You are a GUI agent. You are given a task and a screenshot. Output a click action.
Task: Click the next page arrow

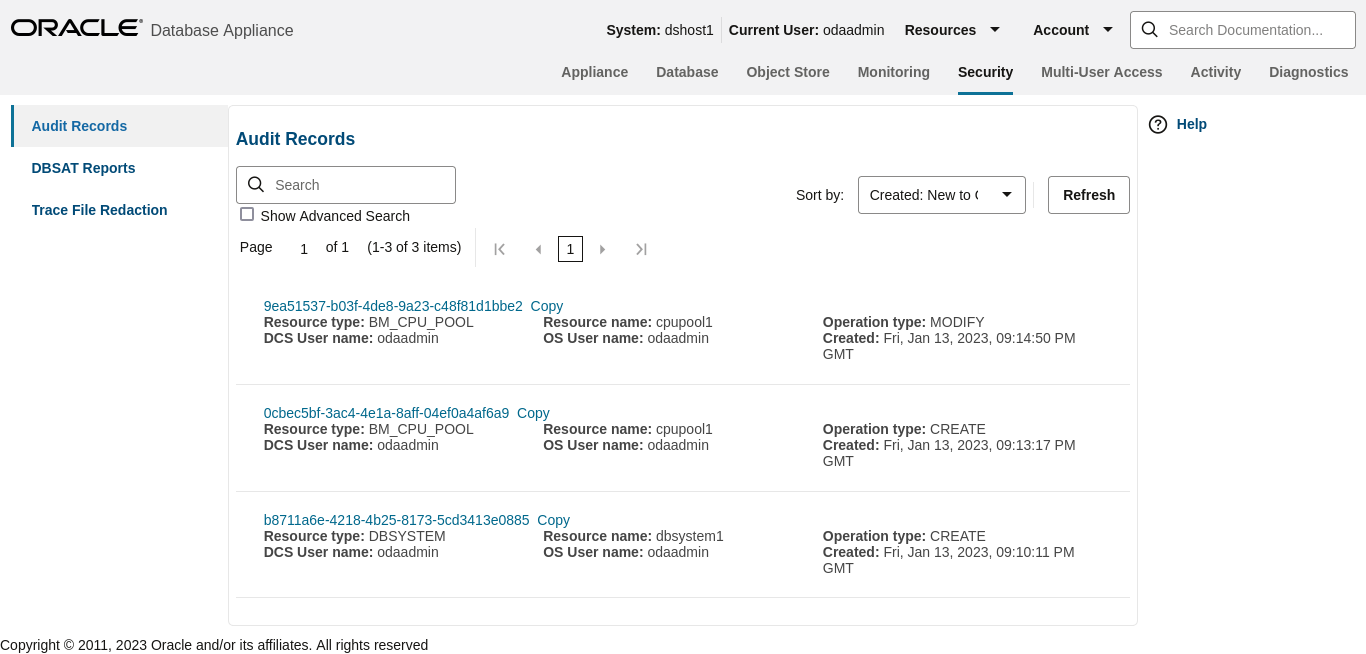point(603,248)
